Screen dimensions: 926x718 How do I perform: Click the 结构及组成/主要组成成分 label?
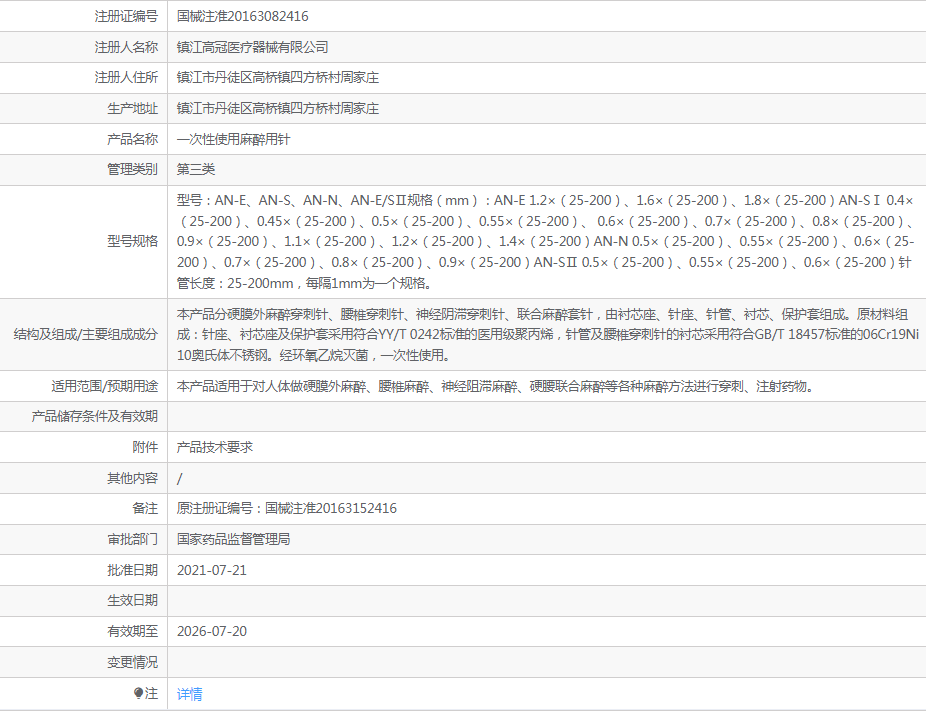[x=86, y=335]
